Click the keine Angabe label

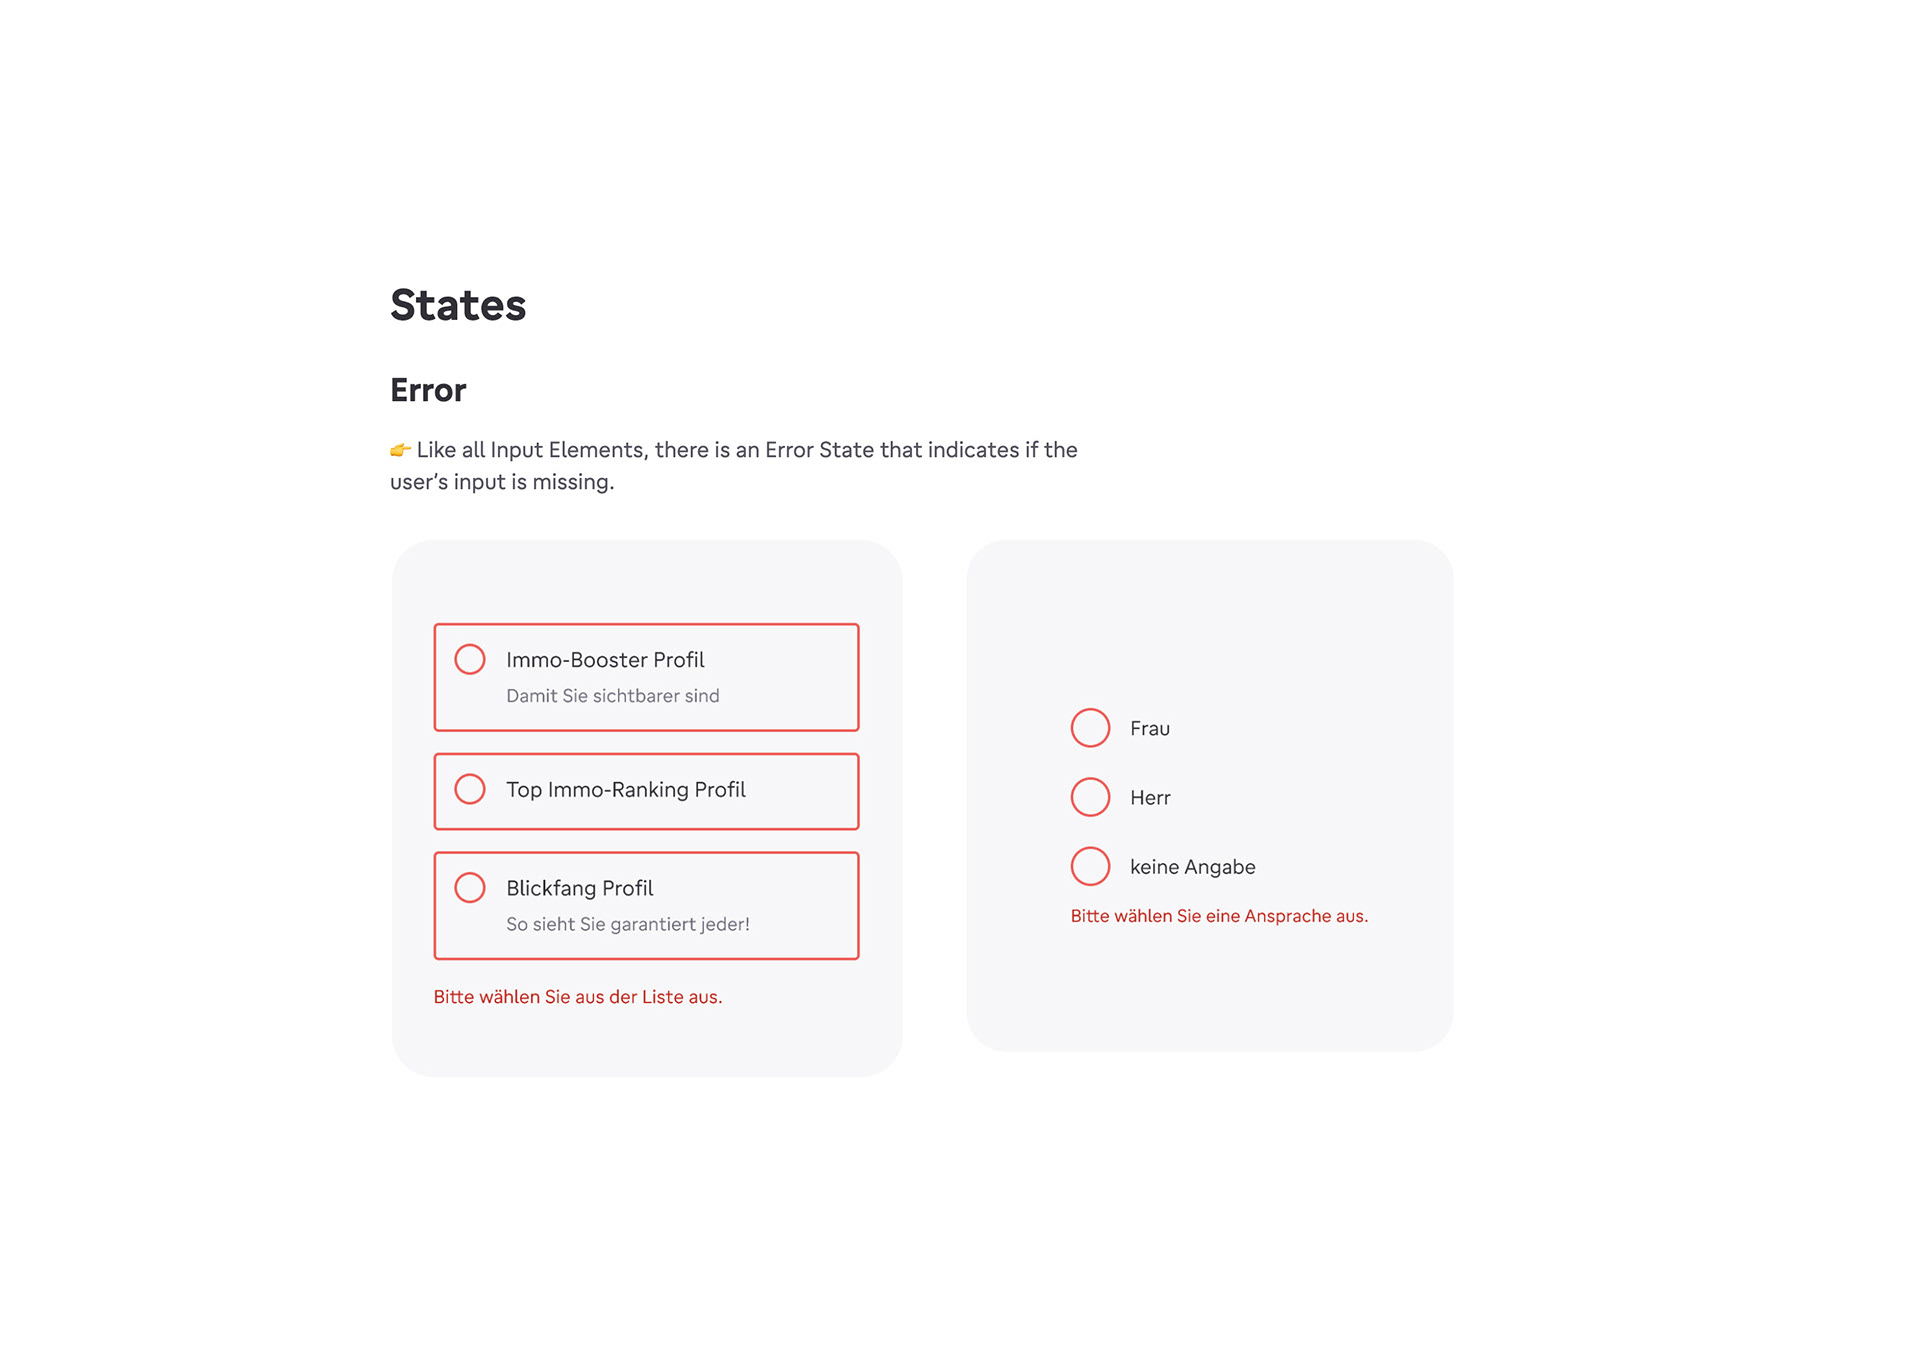(x=1193, y=867)
